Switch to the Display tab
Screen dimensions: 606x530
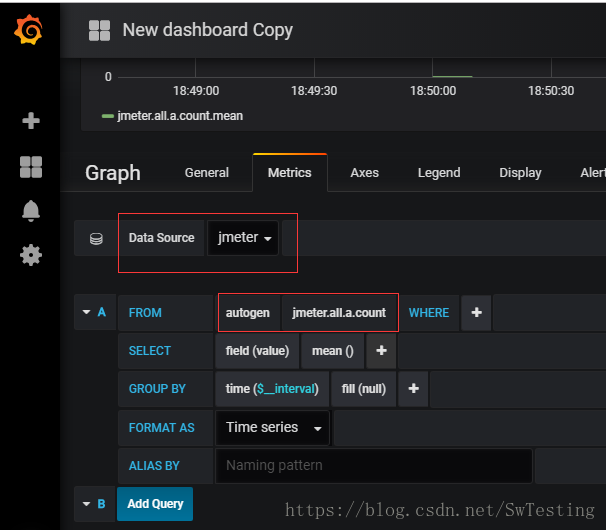(520, 173)
